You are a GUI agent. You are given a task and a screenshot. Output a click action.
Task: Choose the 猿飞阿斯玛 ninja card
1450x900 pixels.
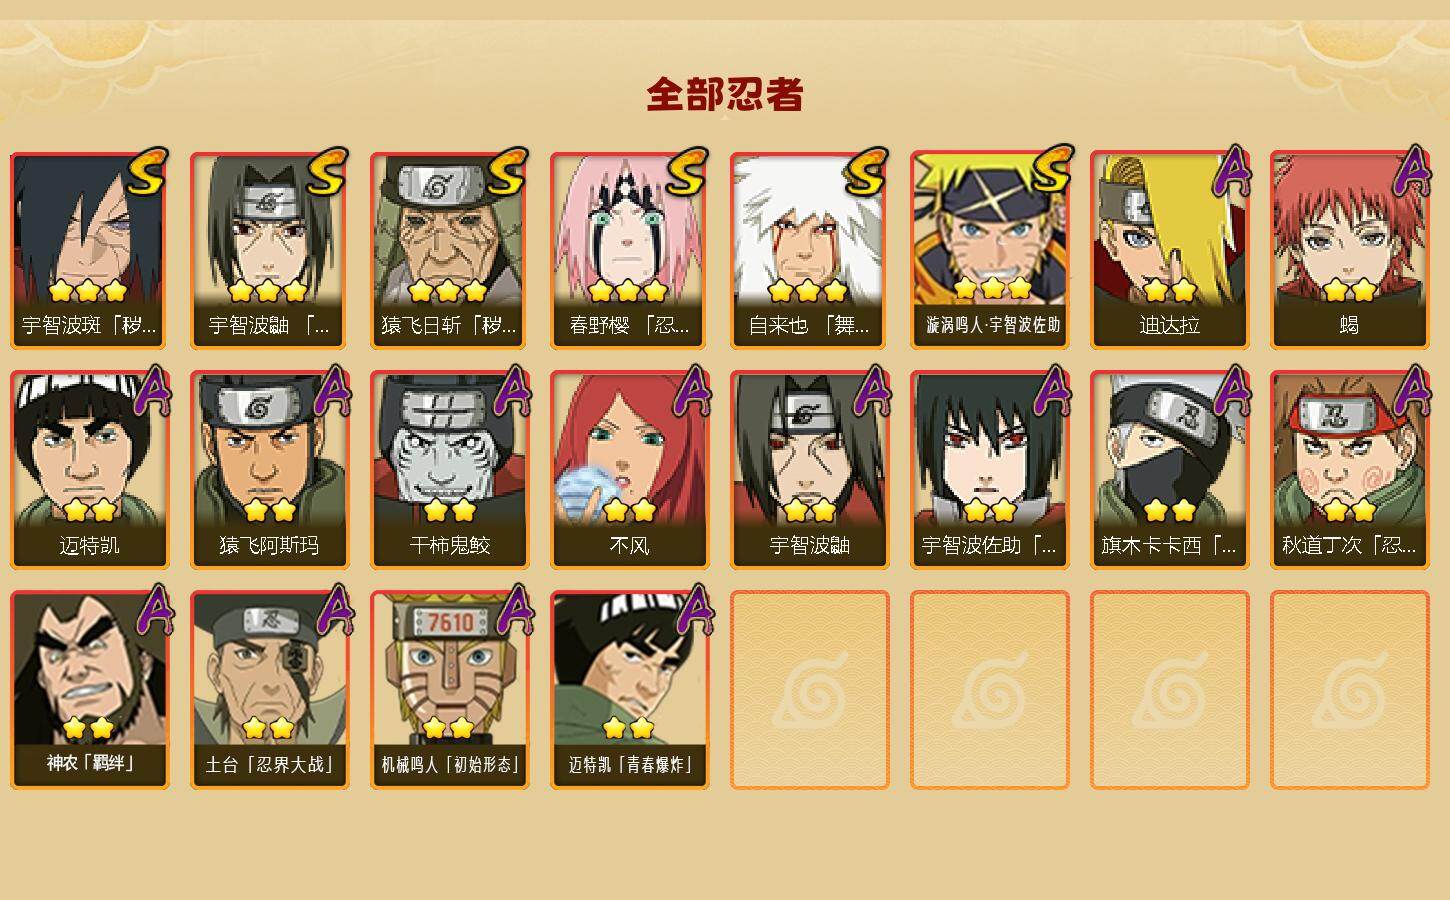click(269, 470)
